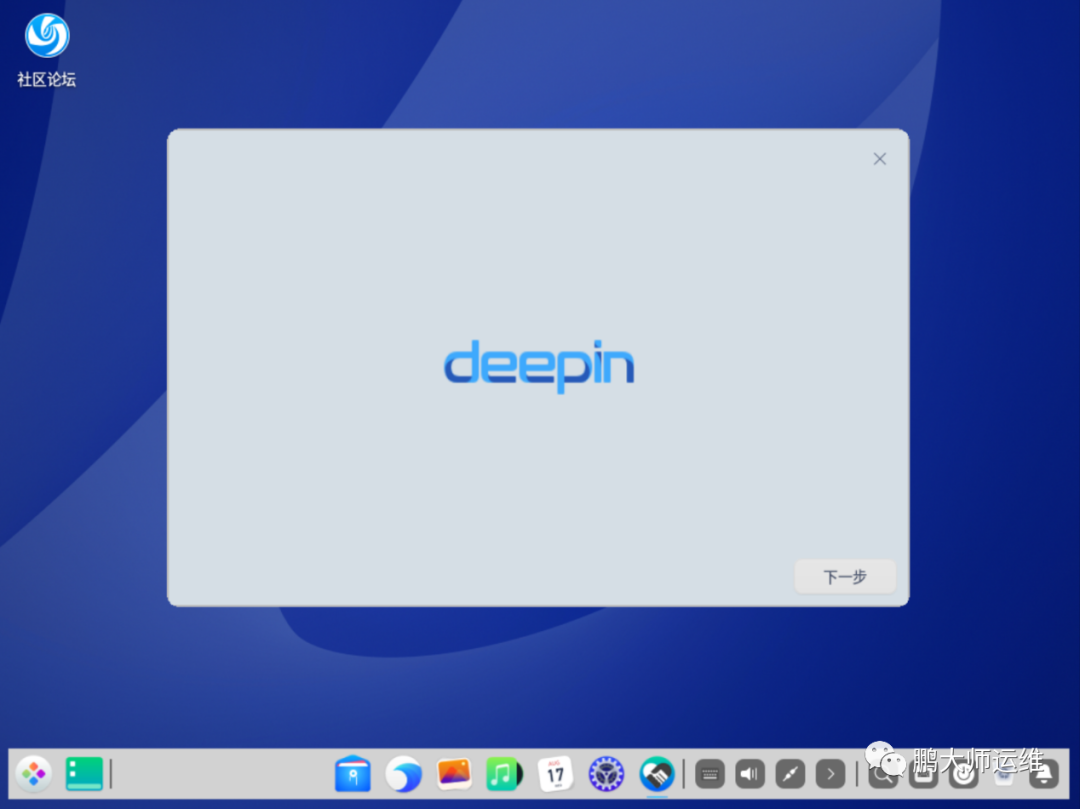The width and height of the screenshot is (1080, 809).
Task: Open Control Center gear icon
Action: tap(606, 774)
